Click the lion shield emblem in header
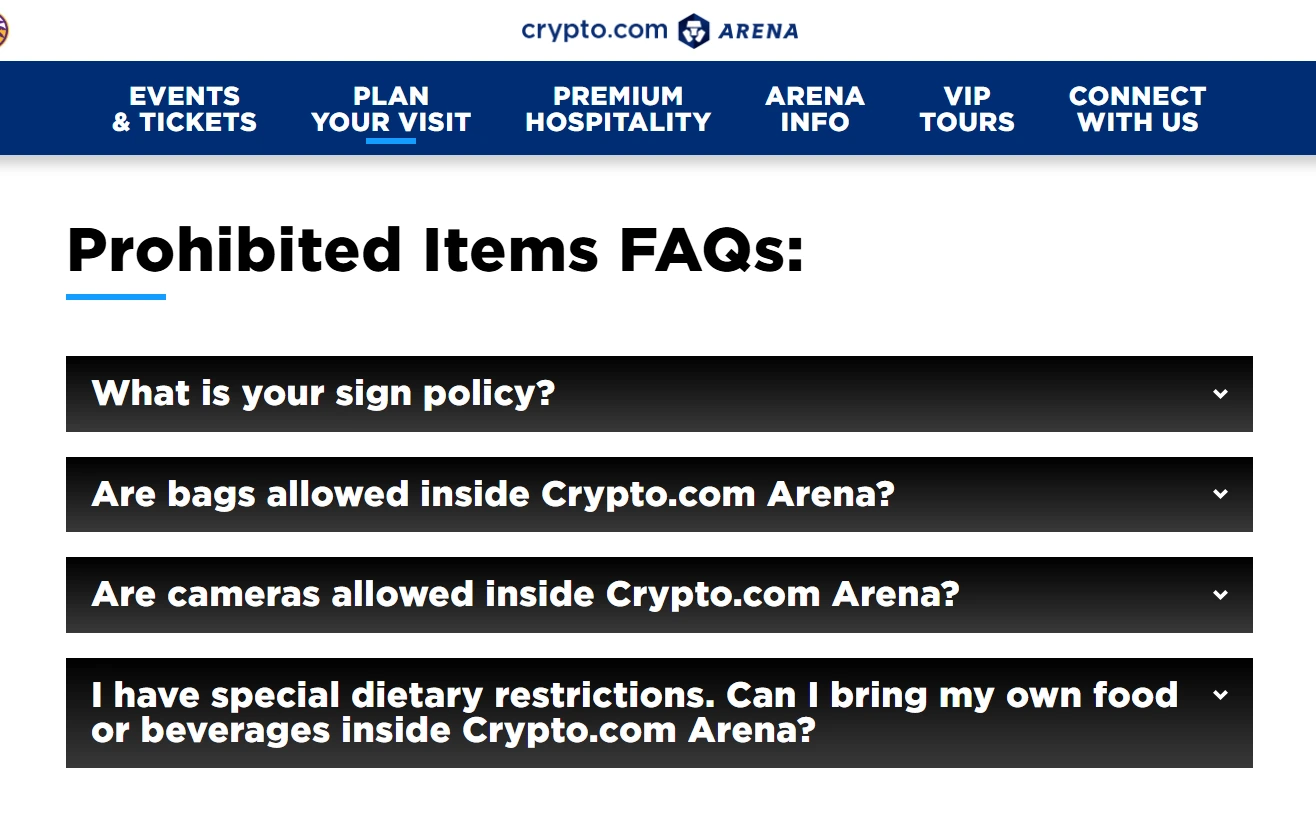 pyautogui.click(x=694, y=30)
